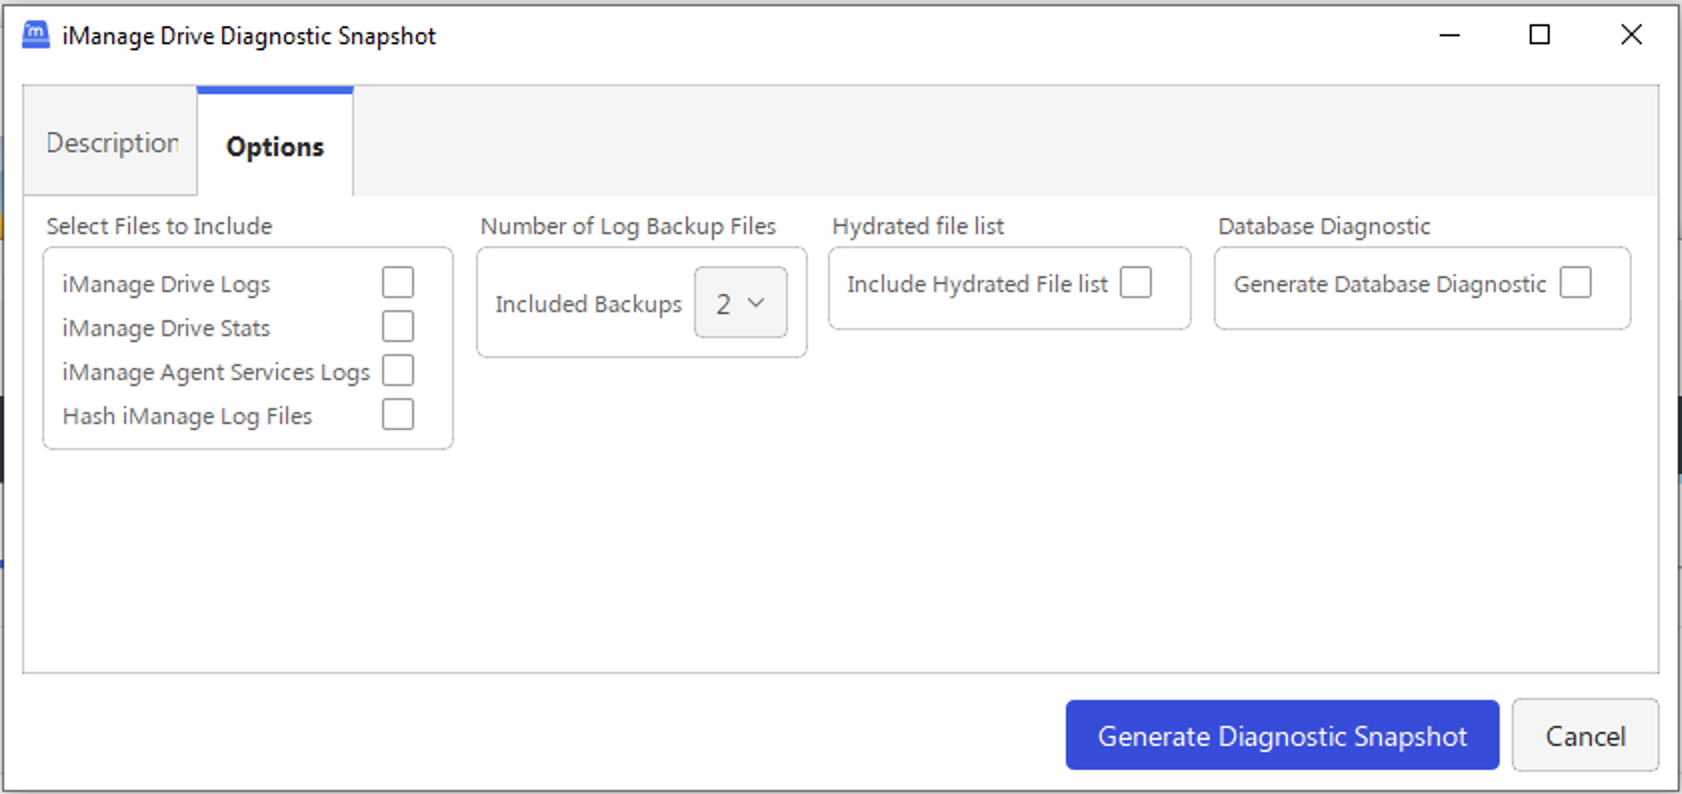Minimize the Diagnostic Snapshot window
The width and height of the screenshot is (1682, 794).
1449,35
